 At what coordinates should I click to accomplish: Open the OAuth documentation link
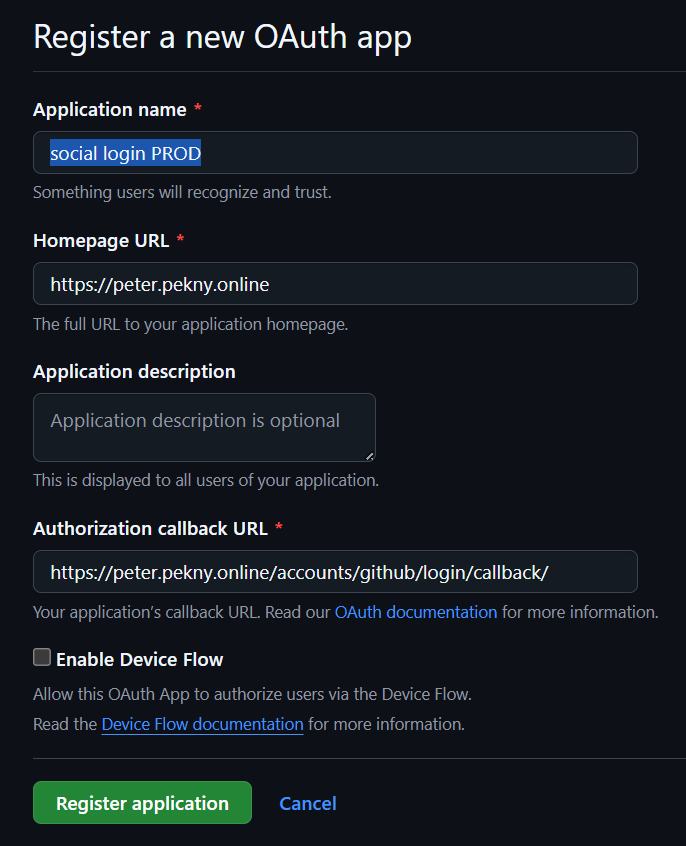(x=415, y=612)
